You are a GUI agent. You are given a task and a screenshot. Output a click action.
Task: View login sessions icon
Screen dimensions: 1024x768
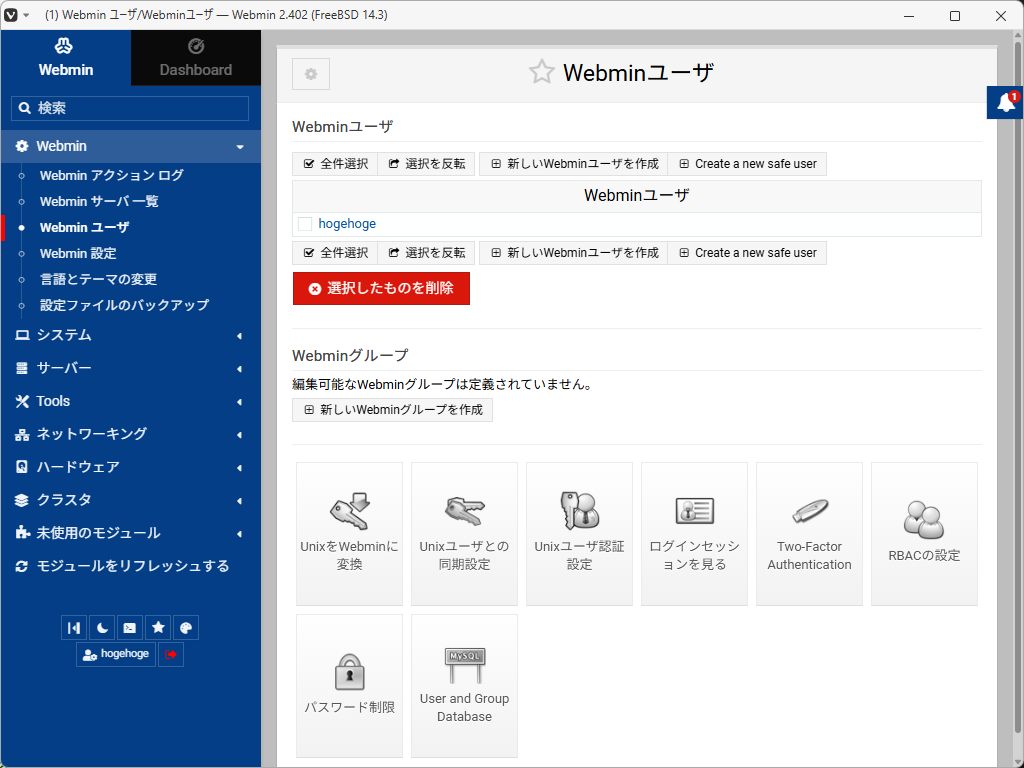pyautogui.click(x=694, y=534)
